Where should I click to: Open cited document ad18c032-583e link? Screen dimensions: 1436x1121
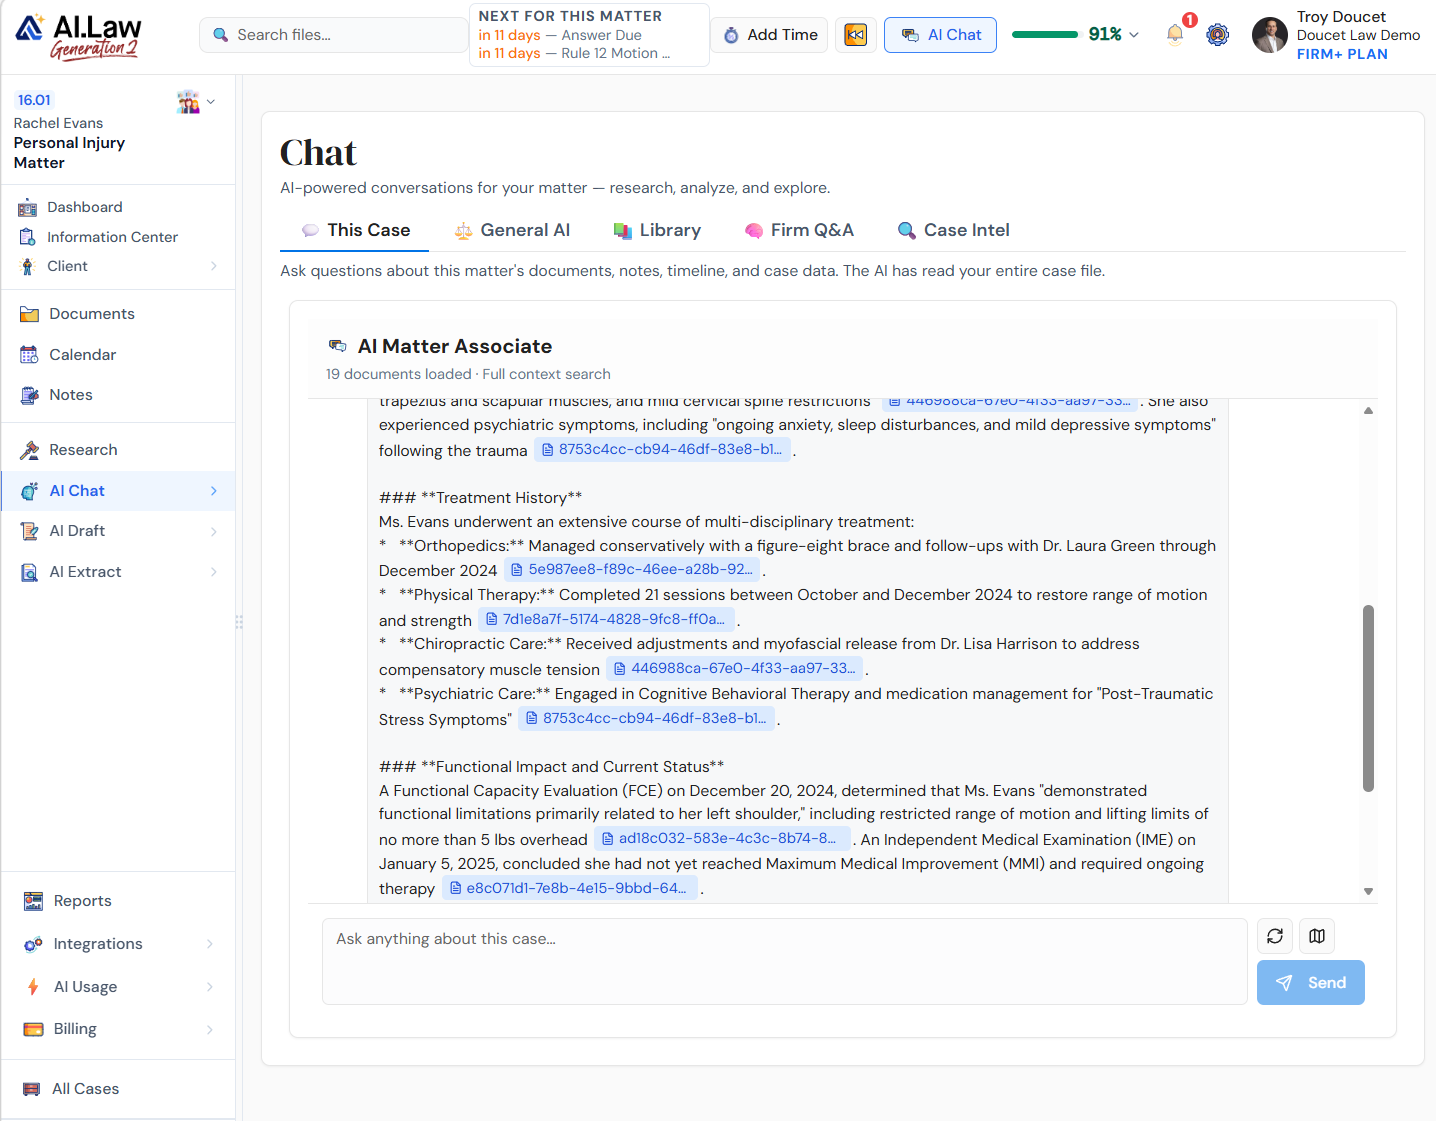pyautogui.click(x=722, y=838)
